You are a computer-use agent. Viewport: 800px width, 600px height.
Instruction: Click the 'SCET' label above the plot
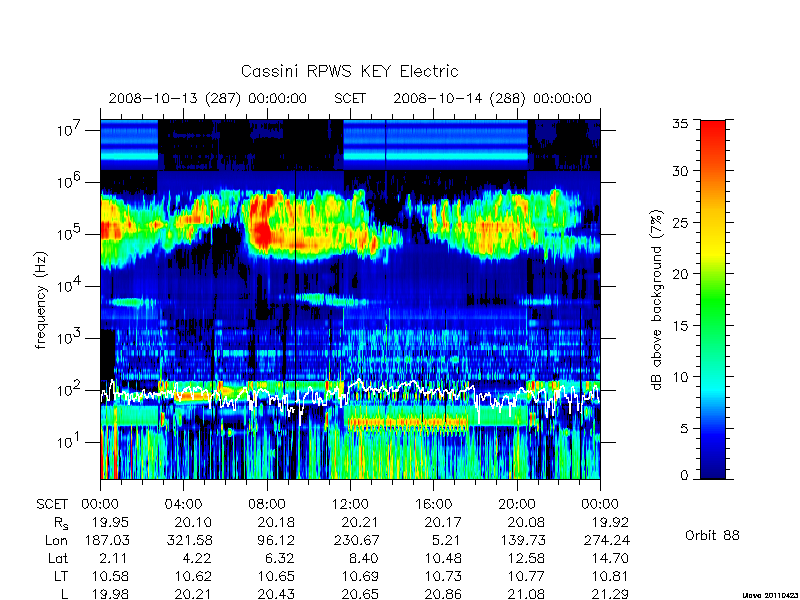pos(350,98)
